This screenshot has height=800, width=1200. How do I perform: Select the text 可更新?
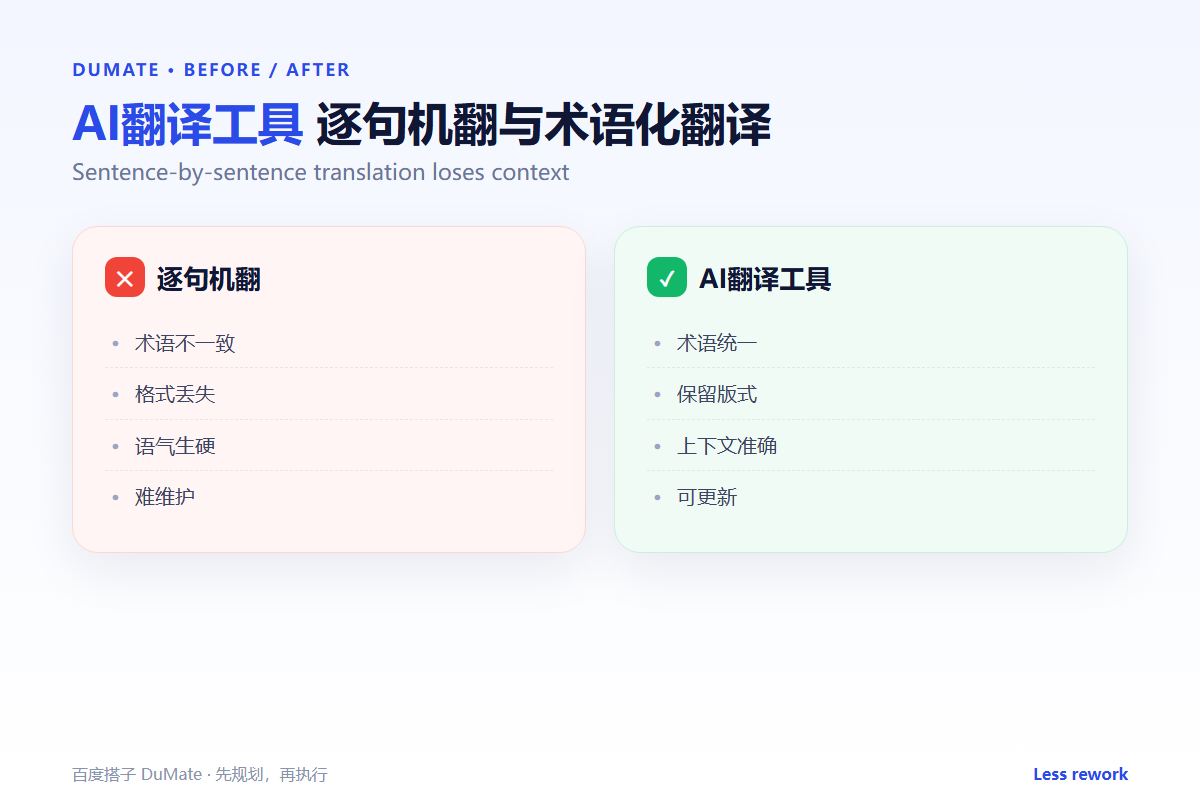(x=707, y=497)
